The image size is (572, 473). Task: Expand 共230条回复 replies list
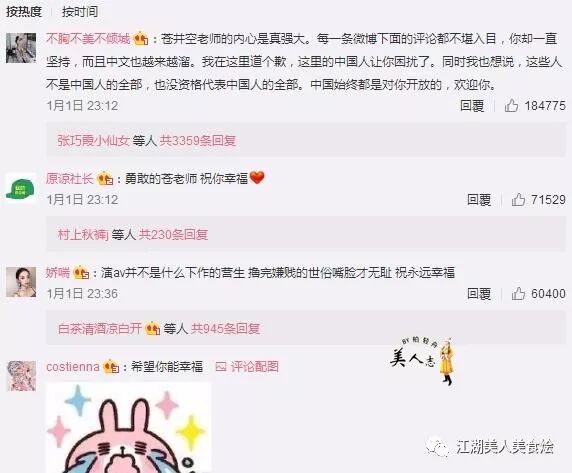173,234
